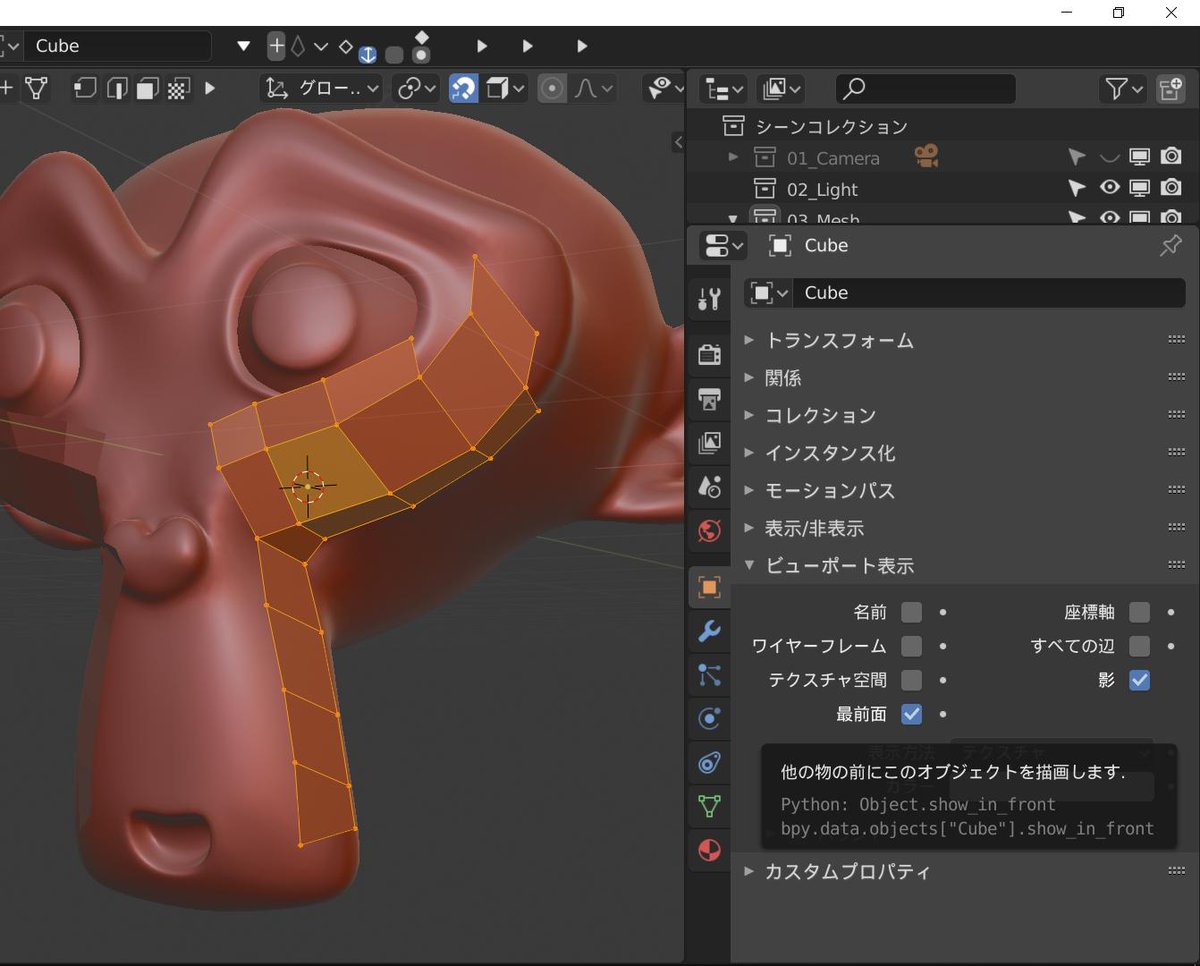Hide 02_Light collection with eye icon
This screenshot has width=1200, height=966.
click(1108, 188)
